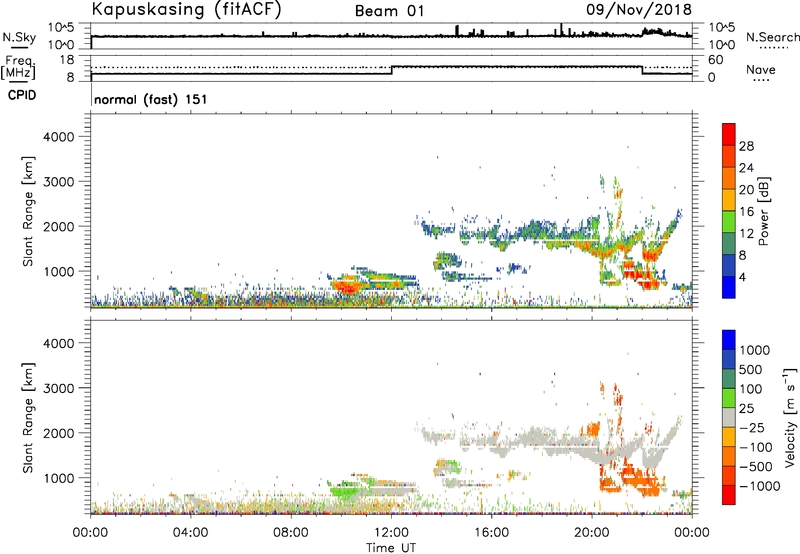Click the 'Freq. [MHz]' axis label
This screenshot has width=800, height=554.
[18, 68]
